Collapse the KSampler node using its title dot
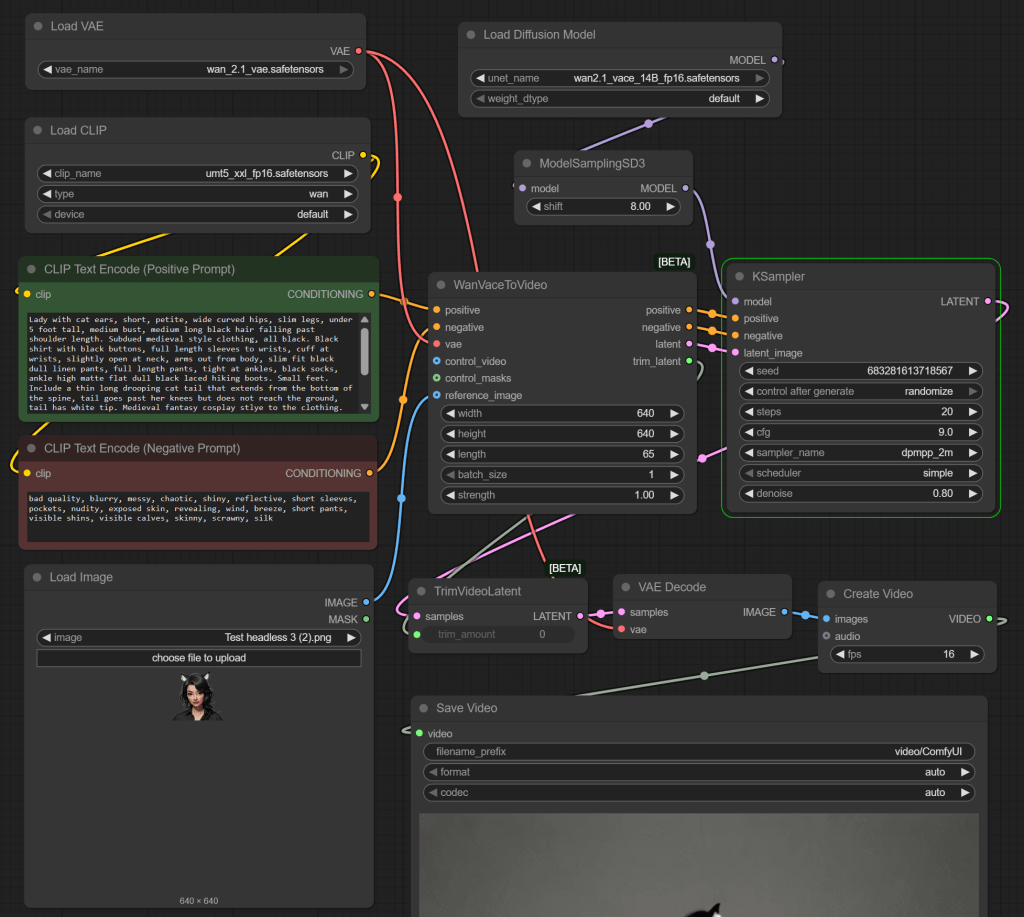1024x917 pixels. click(x=739, y=276)
